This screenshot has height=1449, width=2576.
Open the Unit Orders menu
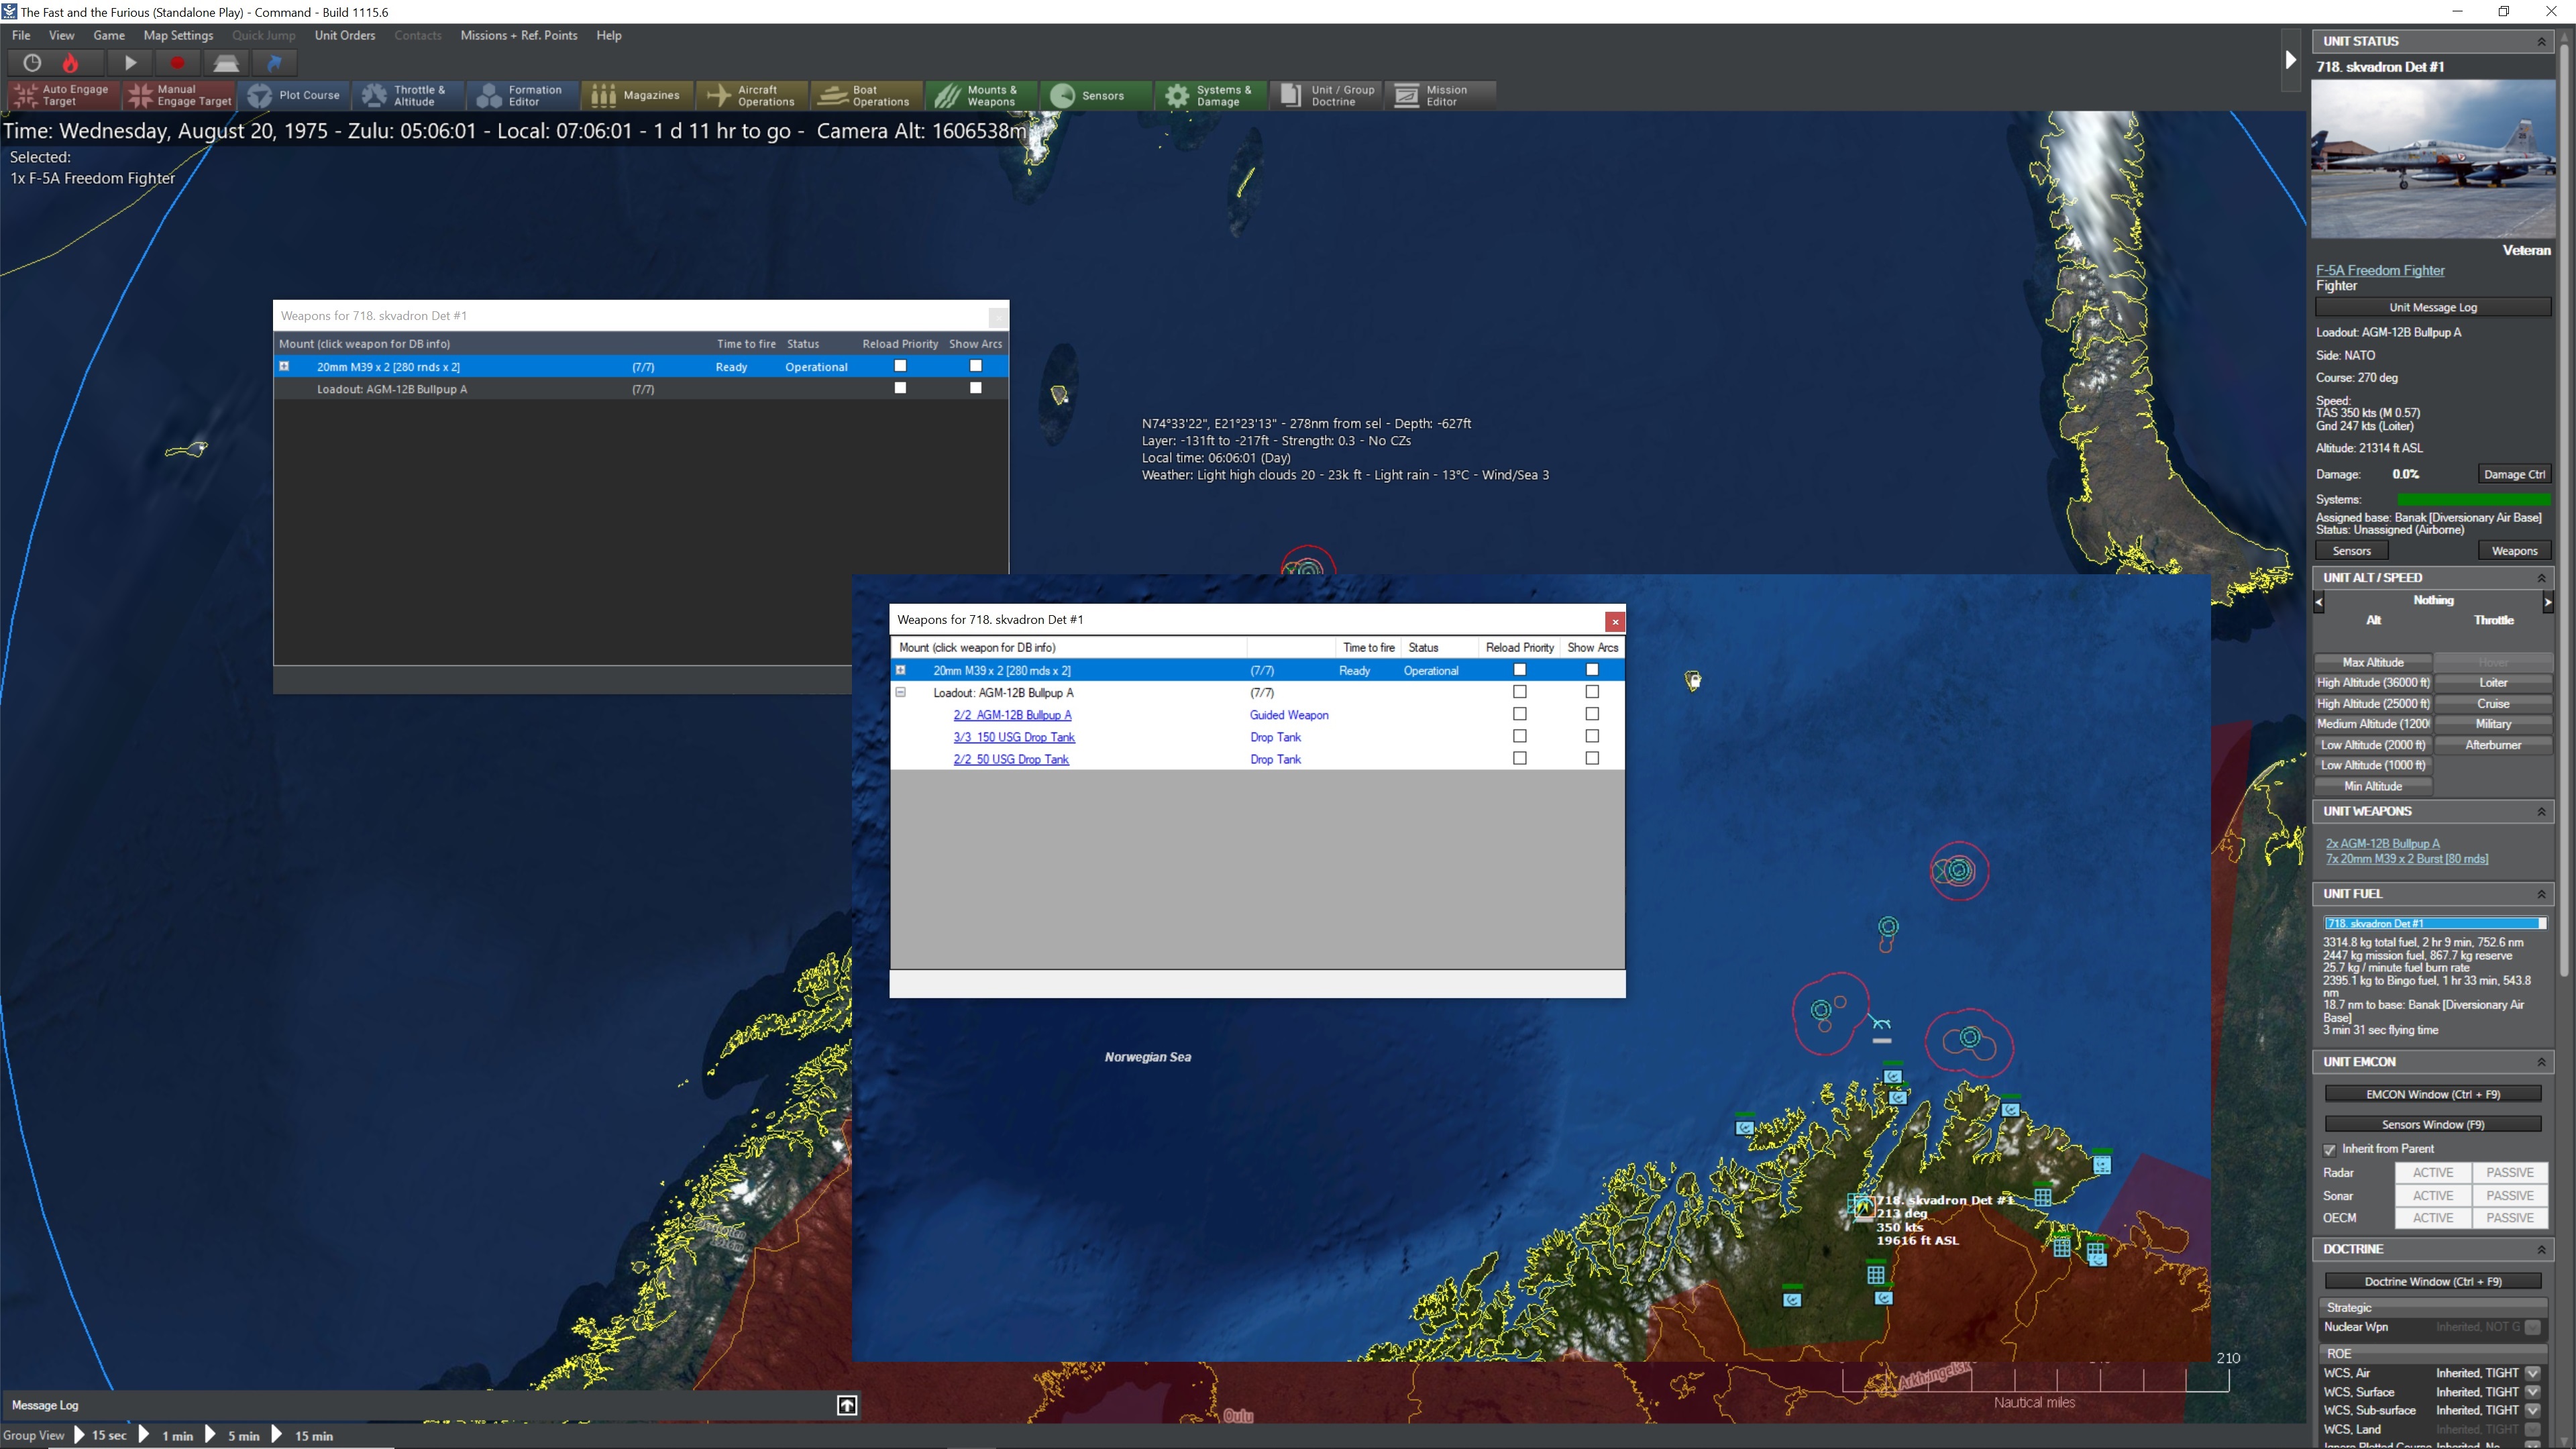coord(345,35)
